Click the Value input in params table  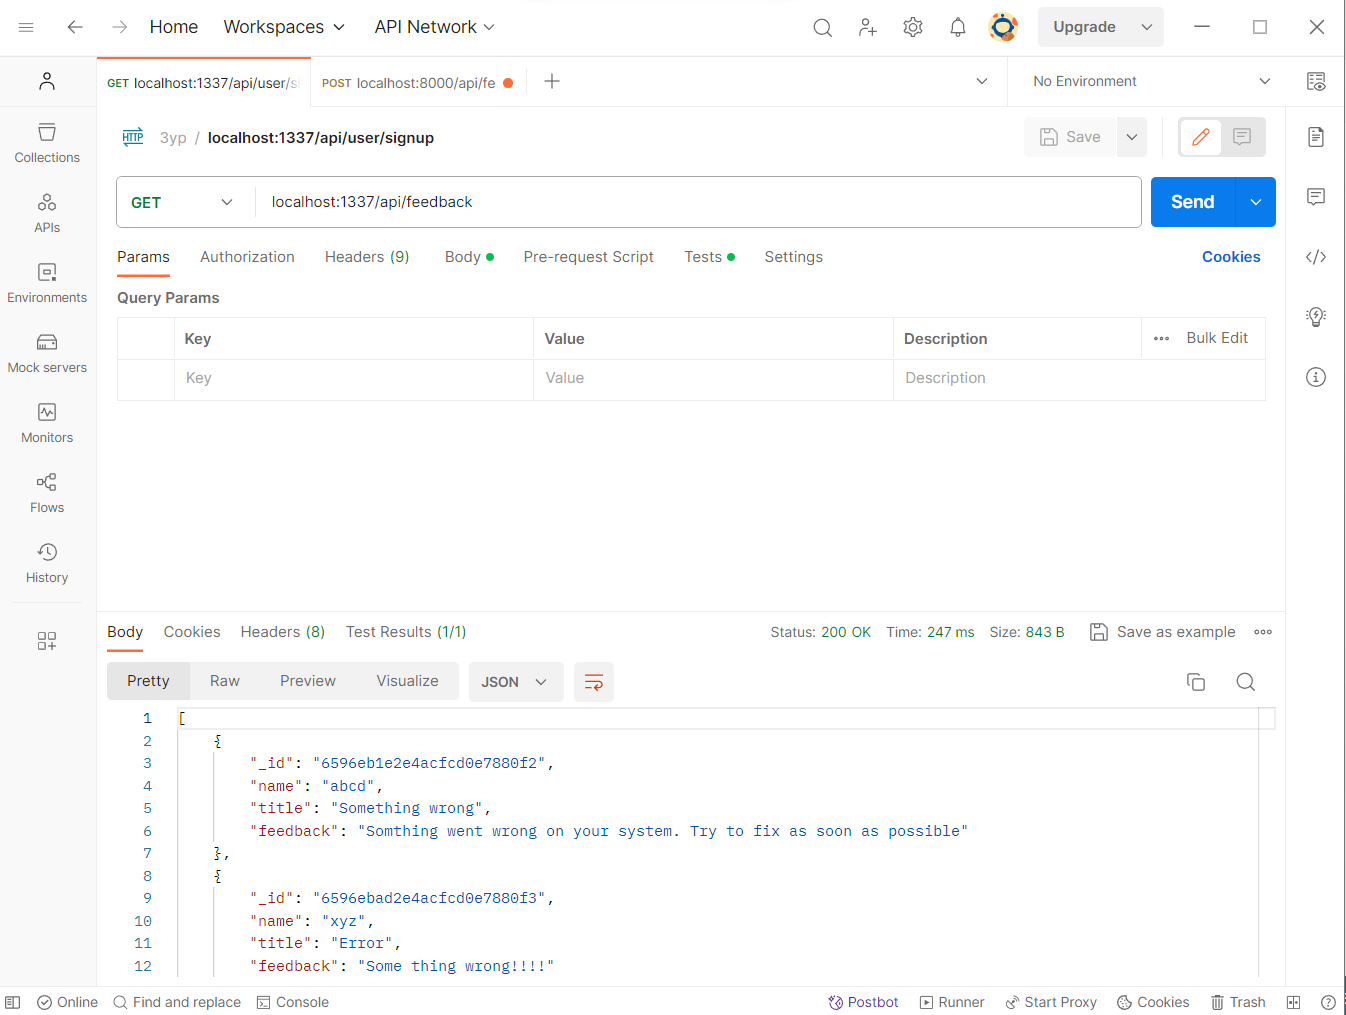[713, 379]
